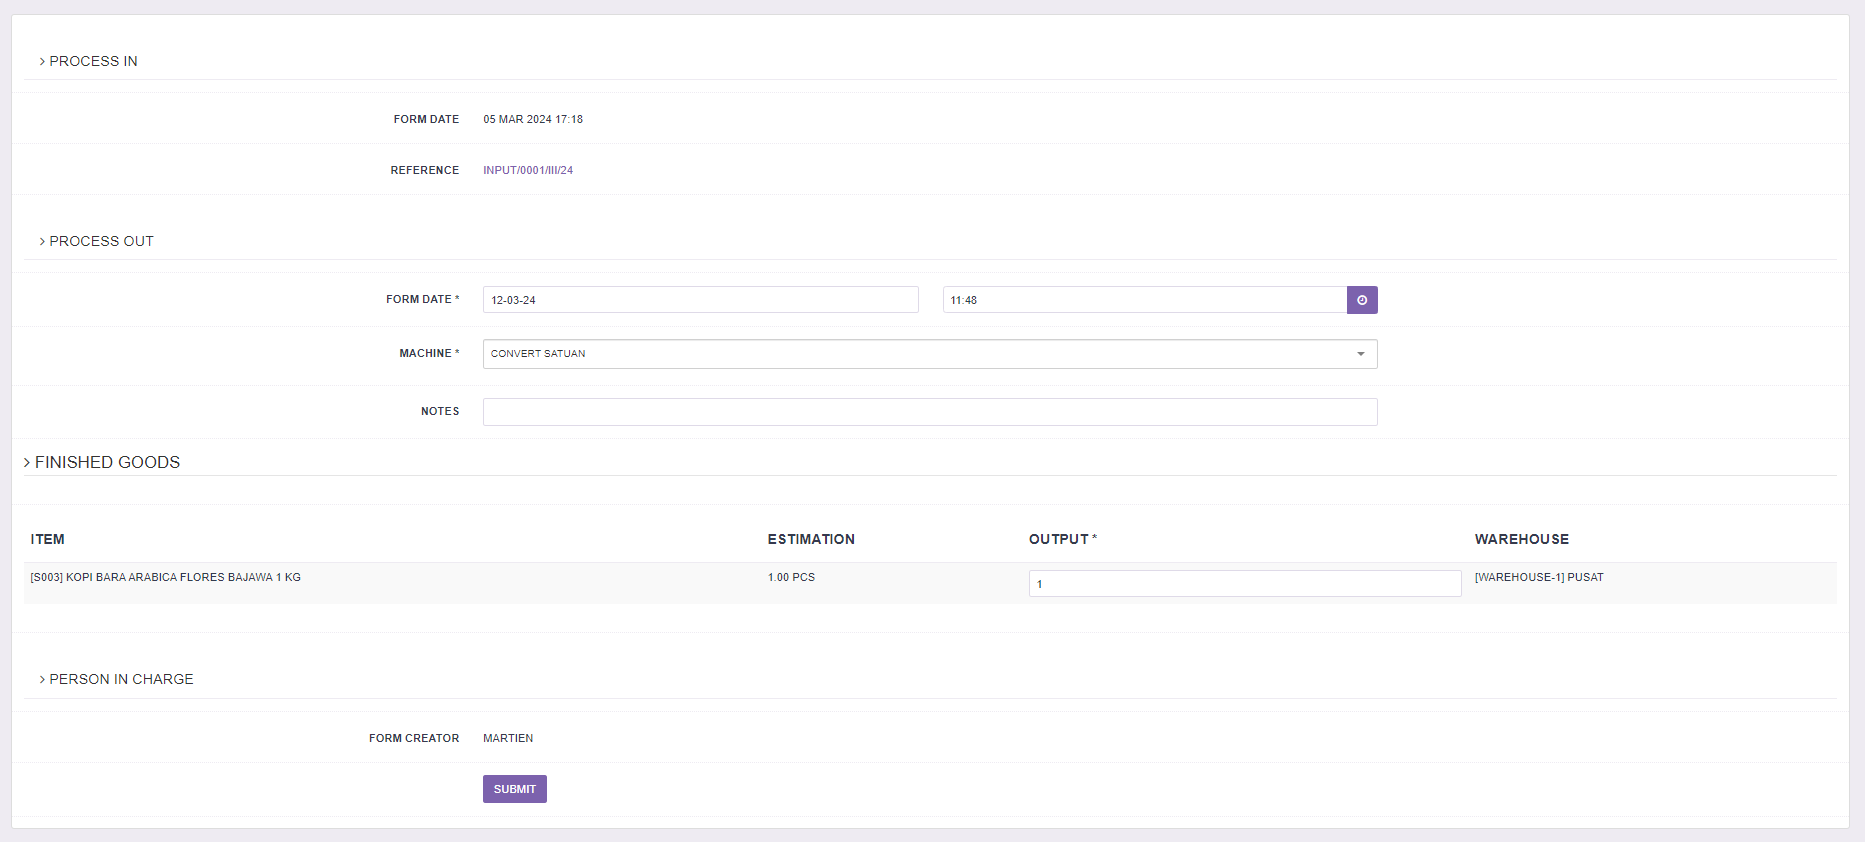The image size is (1865, 842).
Task: Toggle the PERSON IN CHARGE section header
Action: point(116,679)
